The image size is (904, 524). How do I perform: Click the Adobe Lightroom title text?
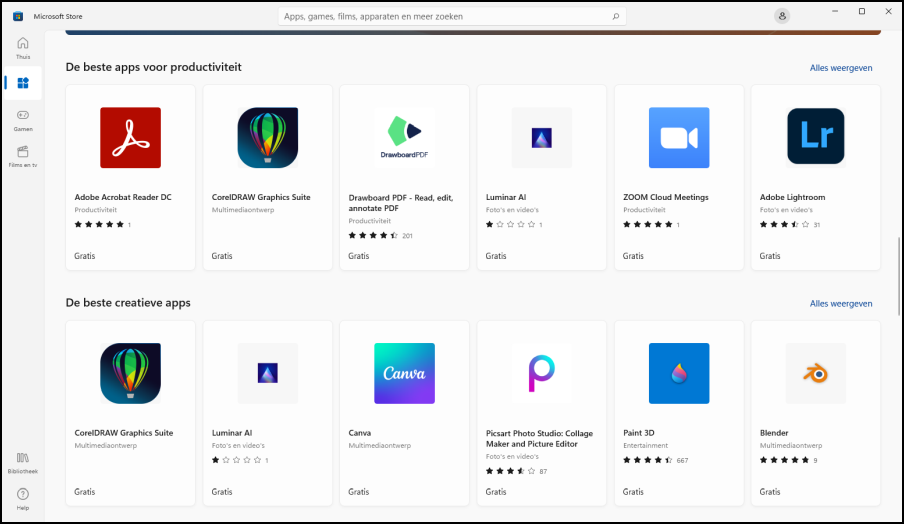point(792,197)
